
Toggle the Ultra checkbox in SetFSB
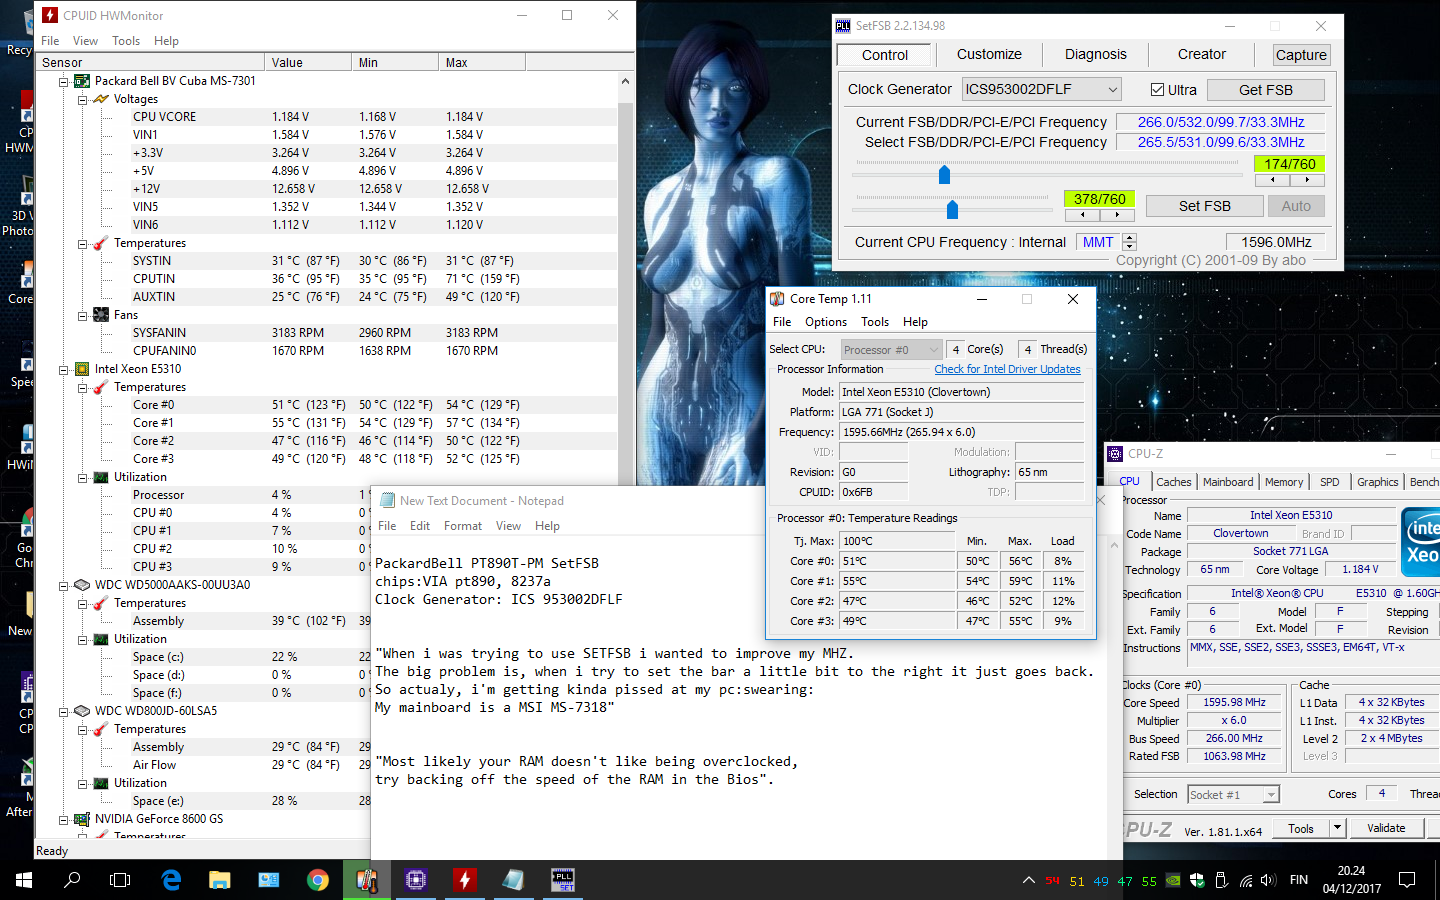[1157, 90]
